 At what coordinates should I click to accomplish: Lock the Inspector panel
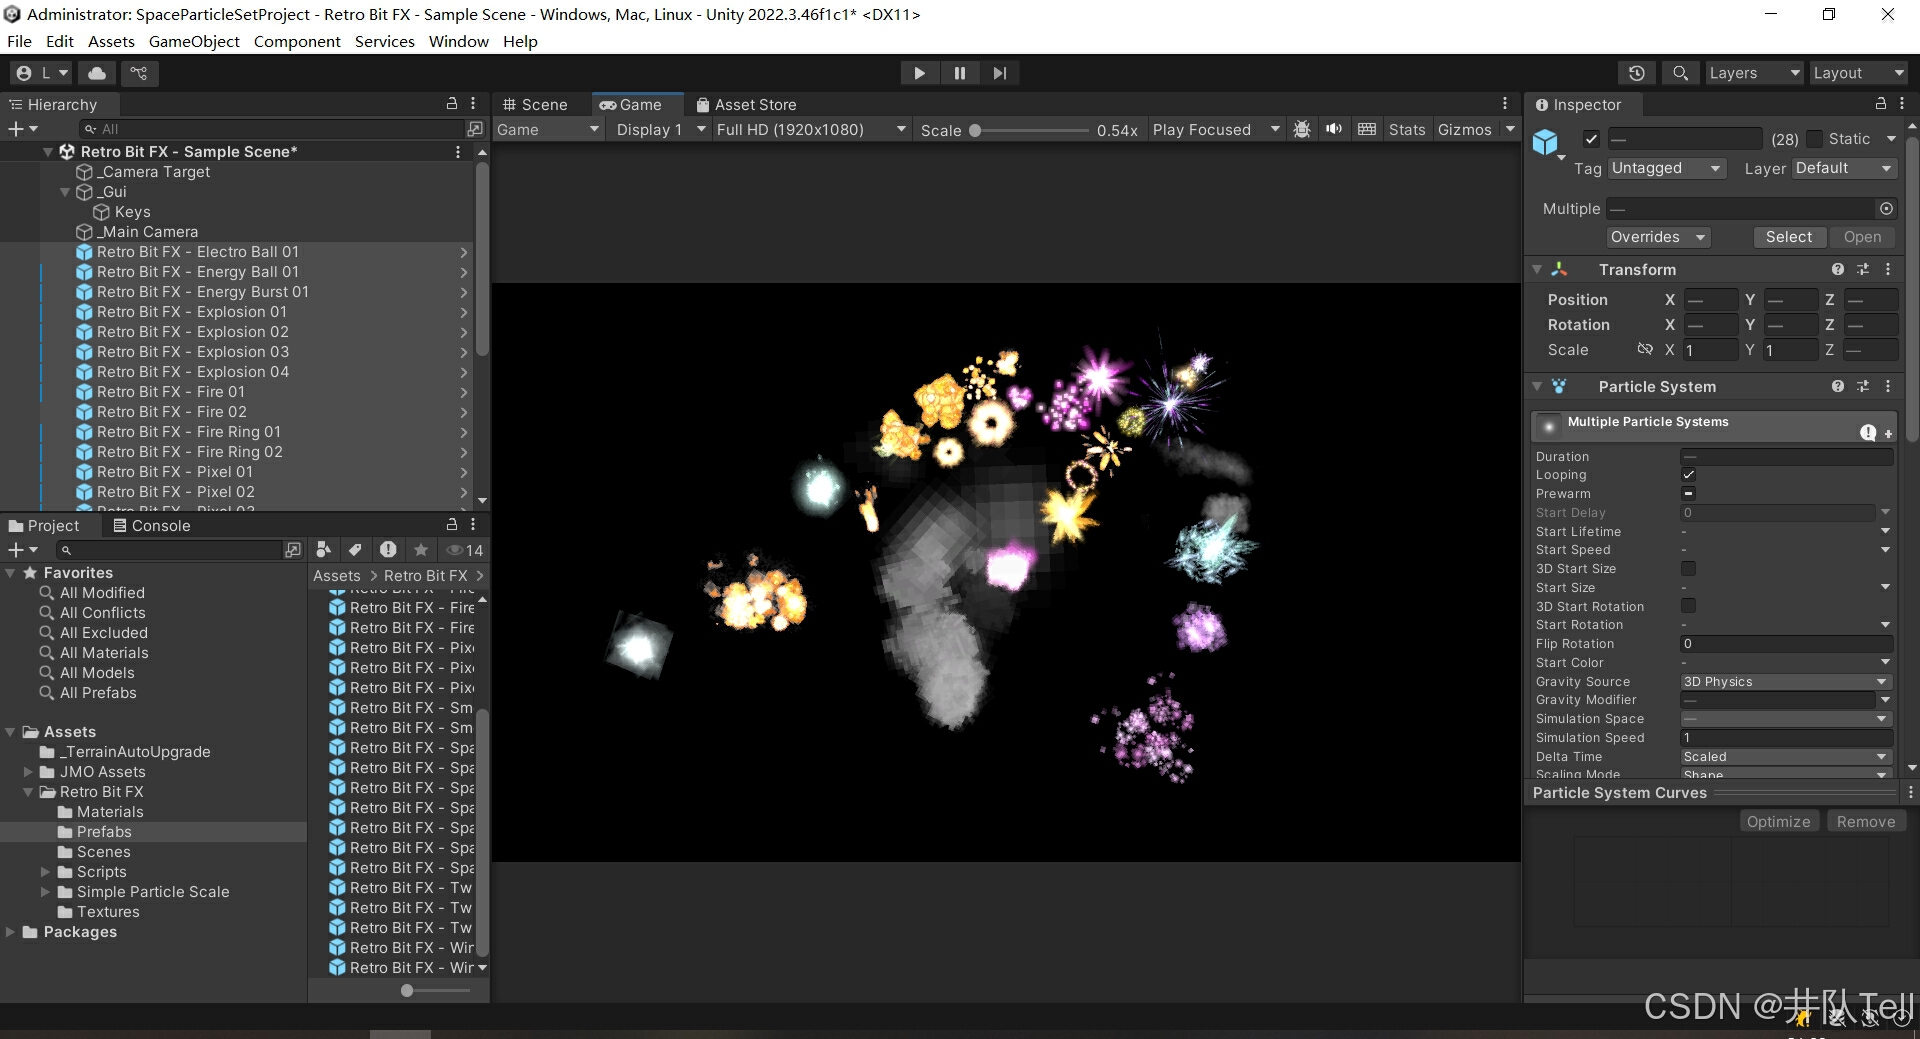[x=1880, y=104]
